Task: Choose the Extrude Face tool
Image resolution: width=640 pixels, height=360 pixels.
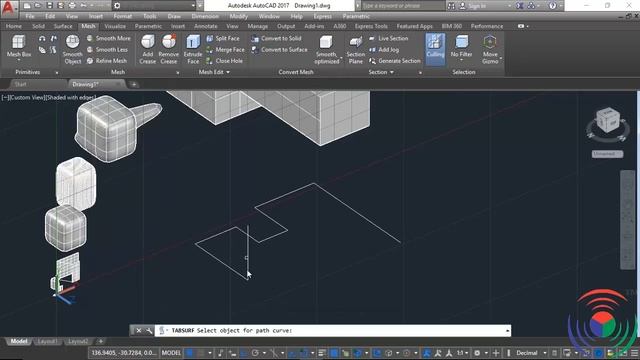Action: pos(193,49)
